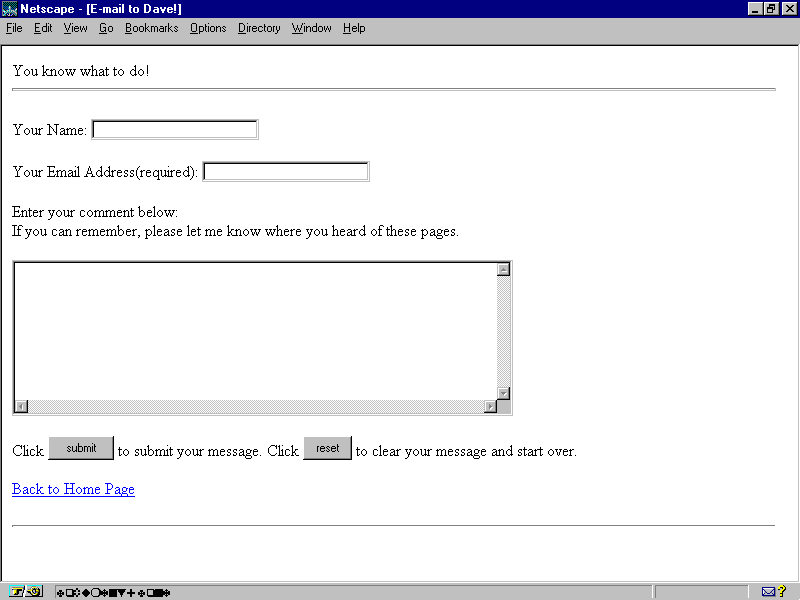Screen dimensions: 800x600
Task: Click the security key icon in status bar
Action: pos(27,592)
